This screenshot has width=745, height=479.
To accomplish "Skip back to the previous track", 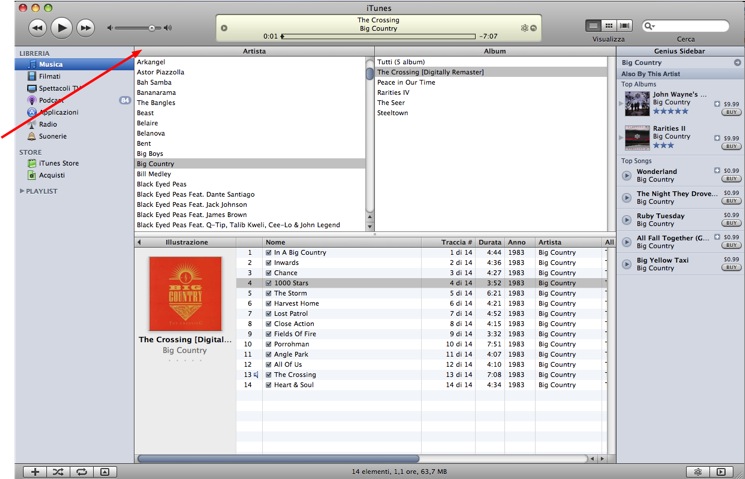I will tap(38, 28).
